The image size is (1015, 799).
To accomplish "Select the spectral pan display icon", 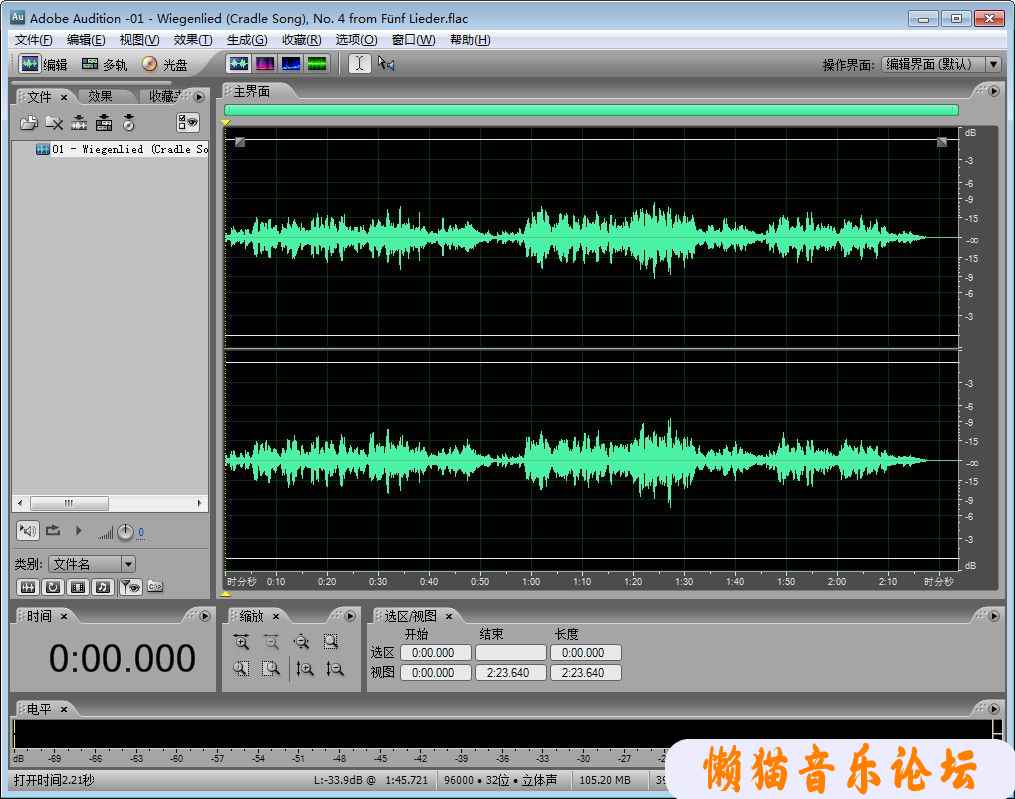I will point(291,63).
